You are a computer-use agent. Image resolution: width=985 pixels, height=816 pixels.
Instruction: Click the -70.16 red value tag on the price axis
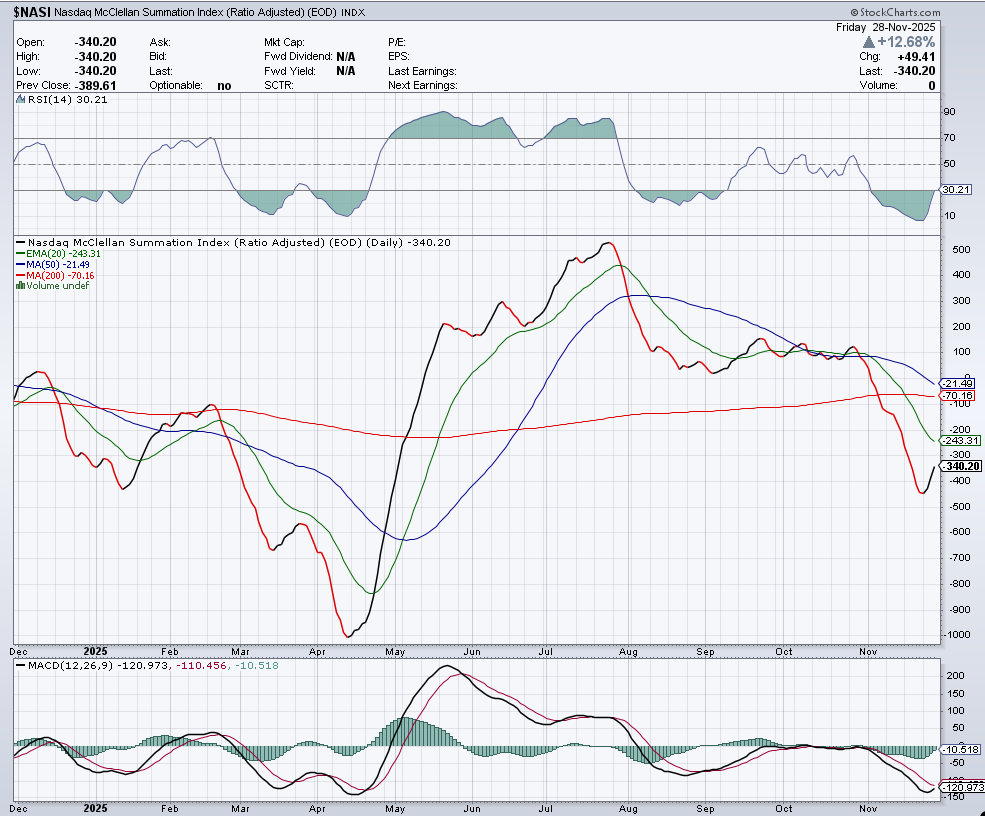959,396
